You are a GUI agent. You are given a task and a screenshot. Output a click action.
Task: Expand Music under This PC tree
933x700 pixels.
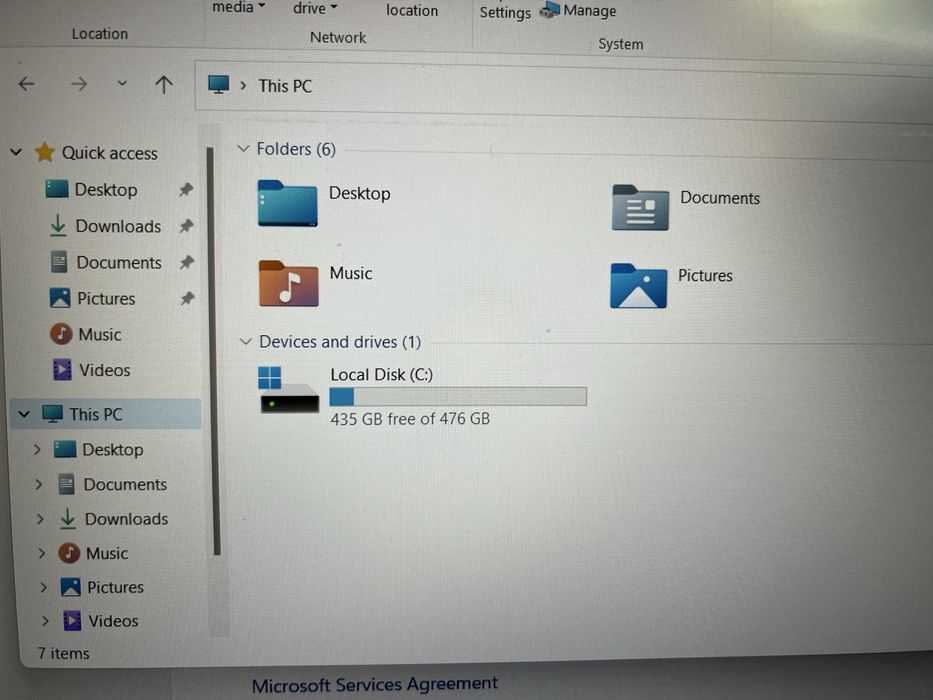pos(42,554)
